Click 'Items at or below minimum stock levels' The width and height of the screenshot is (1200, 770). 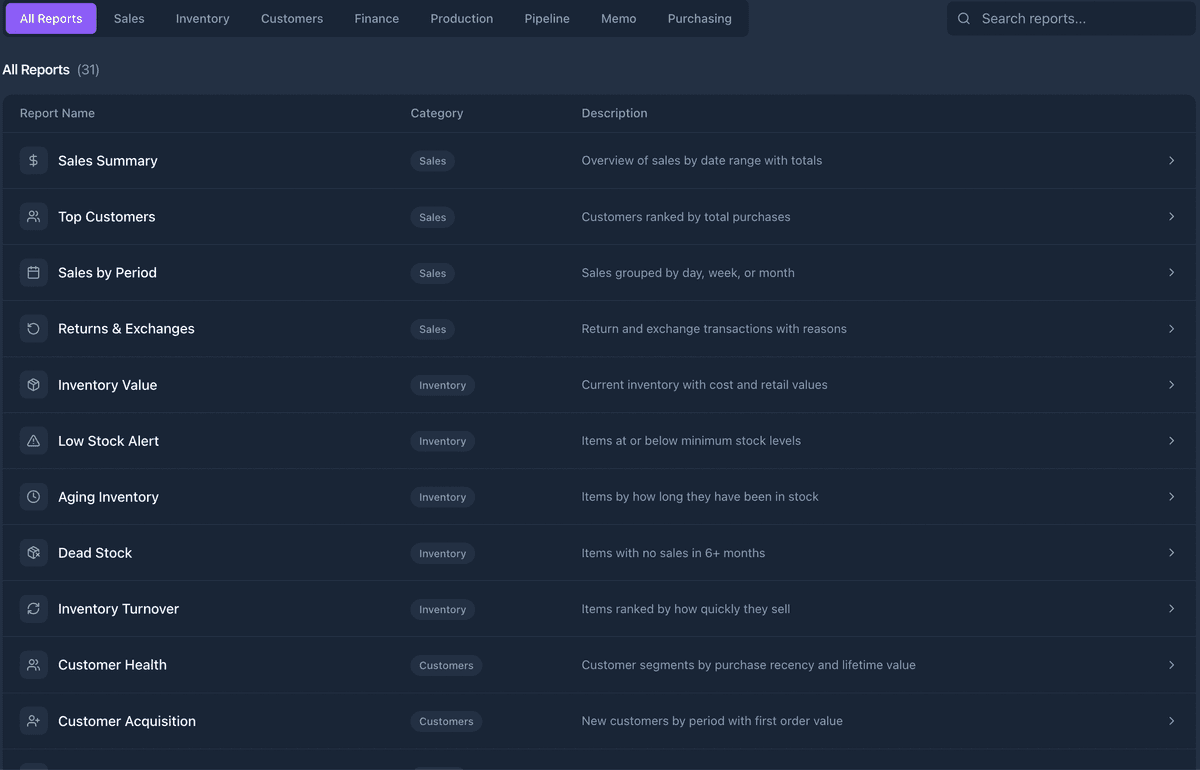(x=691, y=440)
